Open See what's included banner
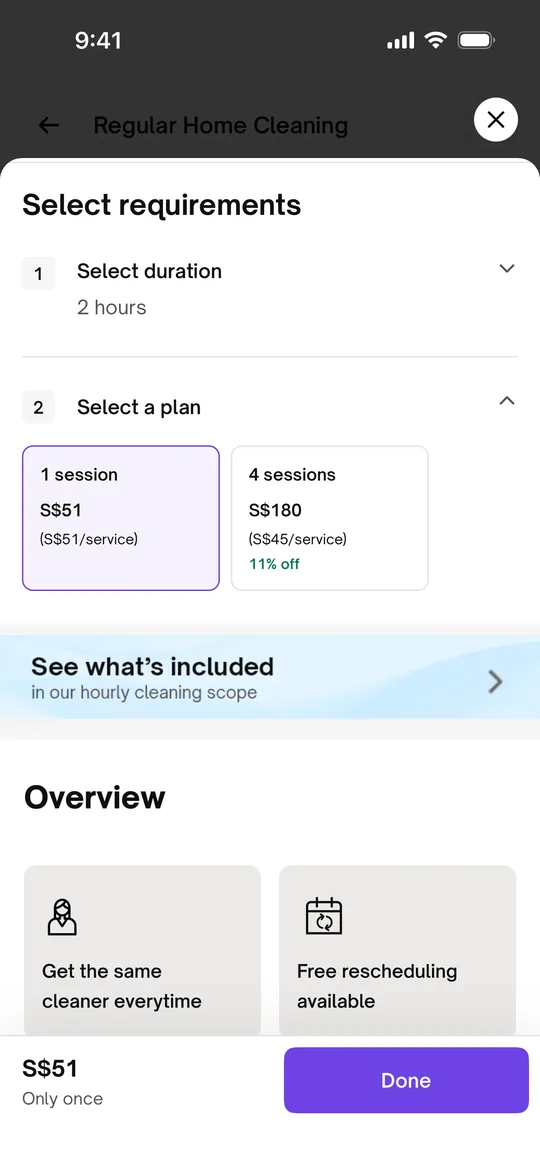 pyautogui.click(x=270, y=677)
